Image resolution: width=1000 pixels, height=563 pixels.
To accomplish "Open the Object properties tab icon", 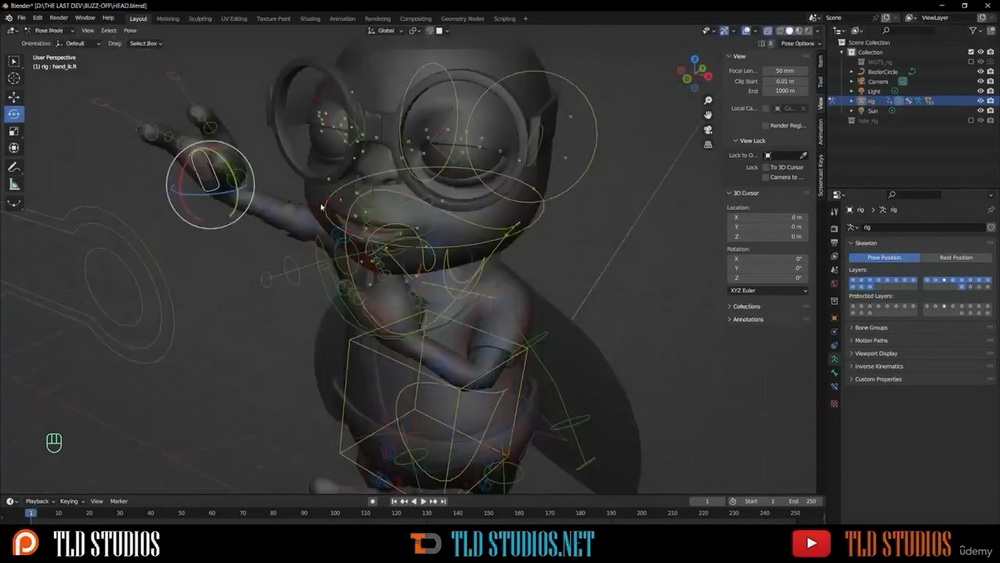I will click(834, 318).
